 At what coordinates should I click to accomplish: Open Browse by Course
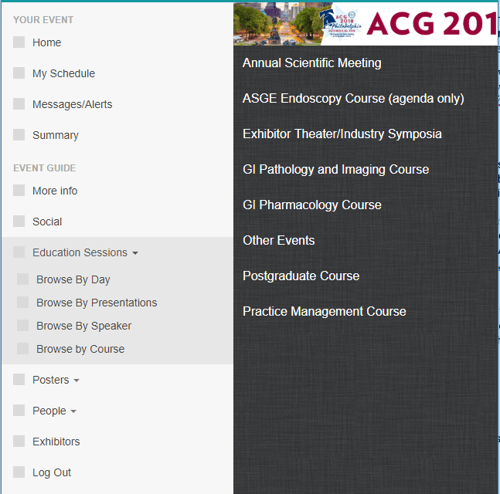pyautogui.click(x=80, y=349)
